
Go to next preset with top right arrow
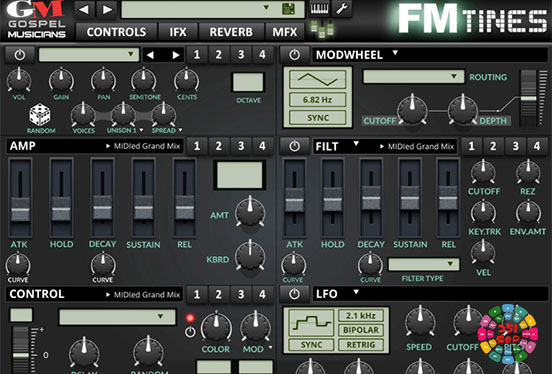[107, 9]
